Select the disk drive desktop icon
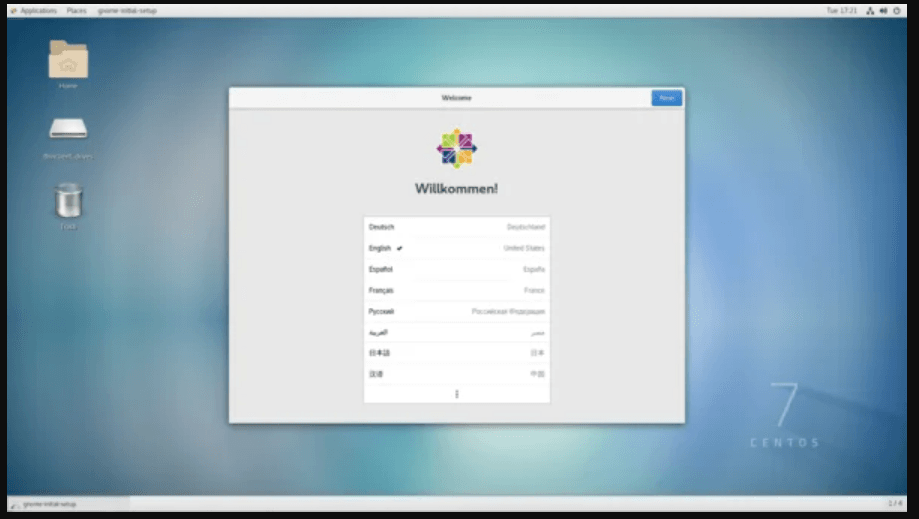The width and height of the screenshot is (919, 519). tap(68, 129)
